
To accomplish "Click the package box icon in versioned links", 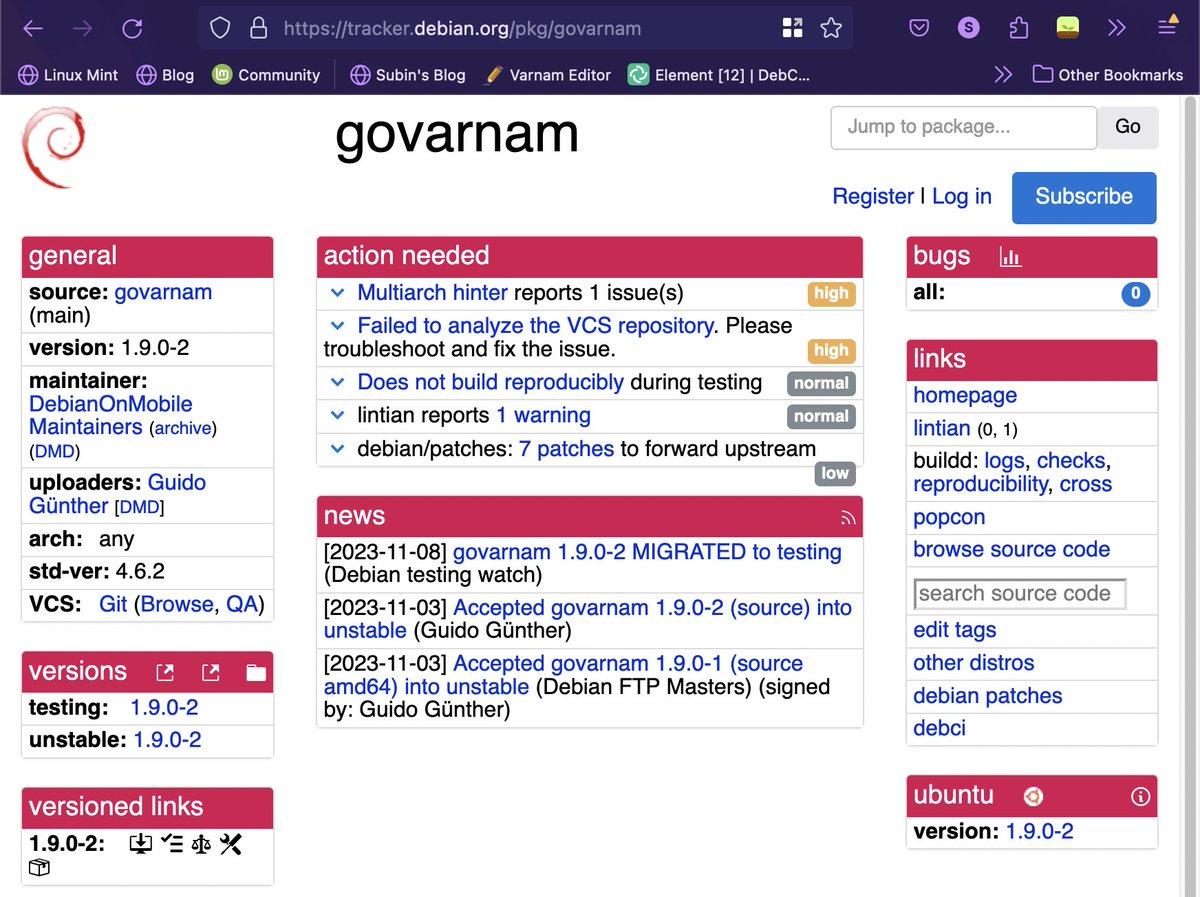I will point(39,867).
